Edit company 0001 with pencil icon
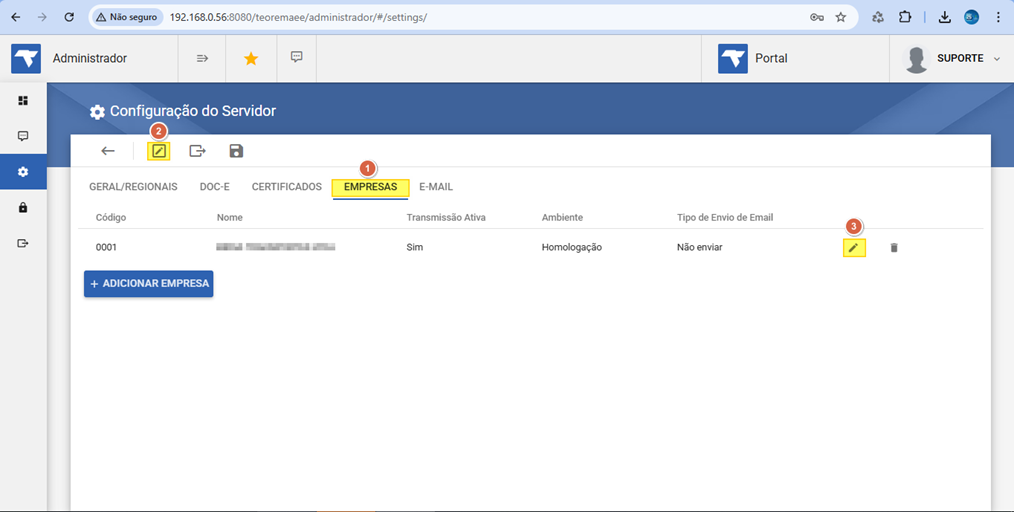This screenshot has height=512, width=1014. coord(854,248)
